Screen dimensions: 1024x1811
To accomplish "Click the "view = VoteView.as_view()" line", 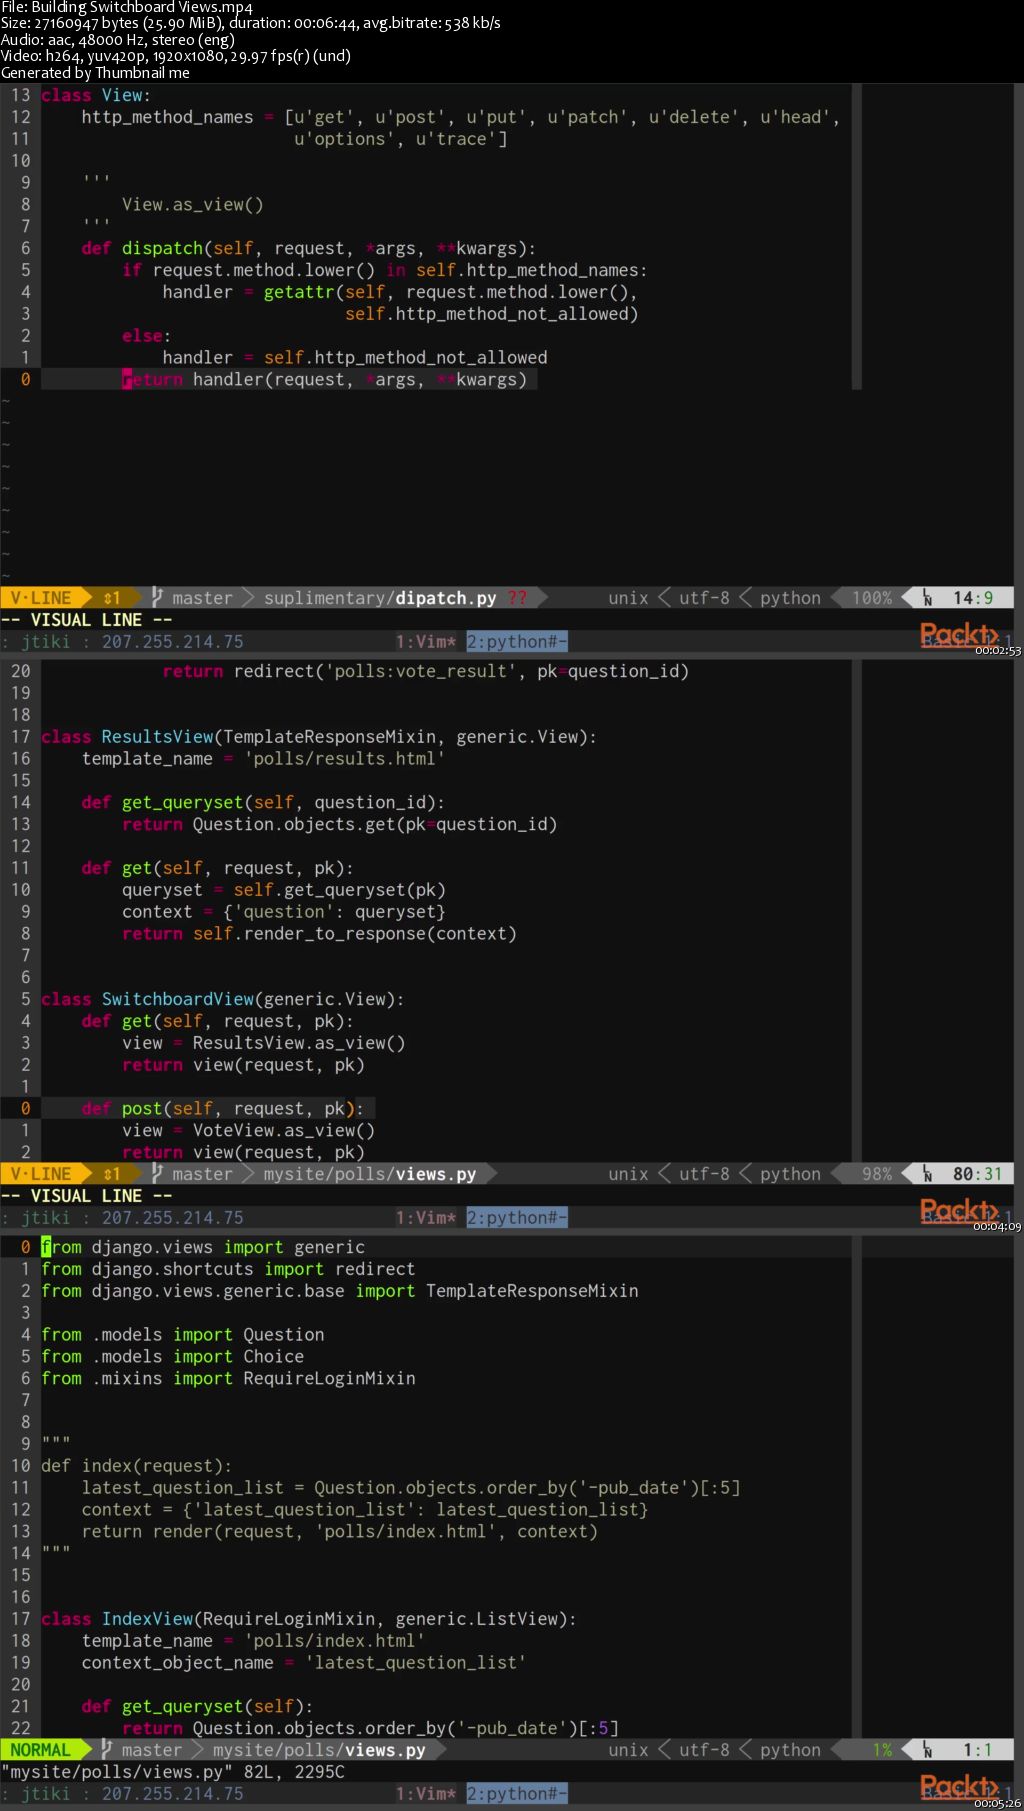I will point(248,1131).
